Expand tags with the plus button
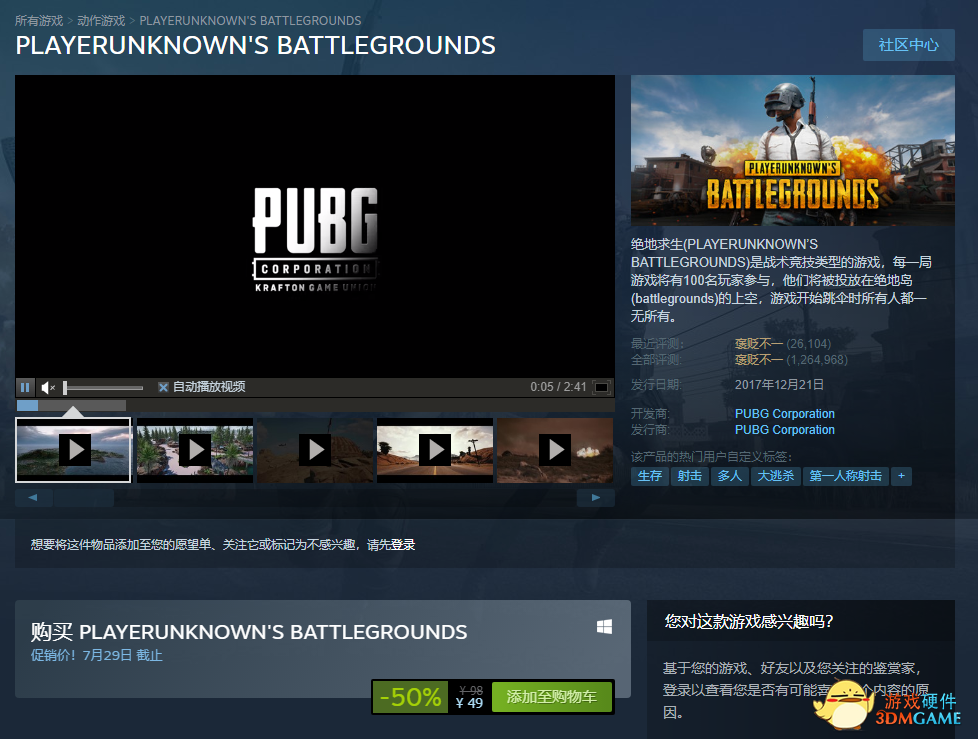Viewport: 978px width, 739px height. pos(901,476)
